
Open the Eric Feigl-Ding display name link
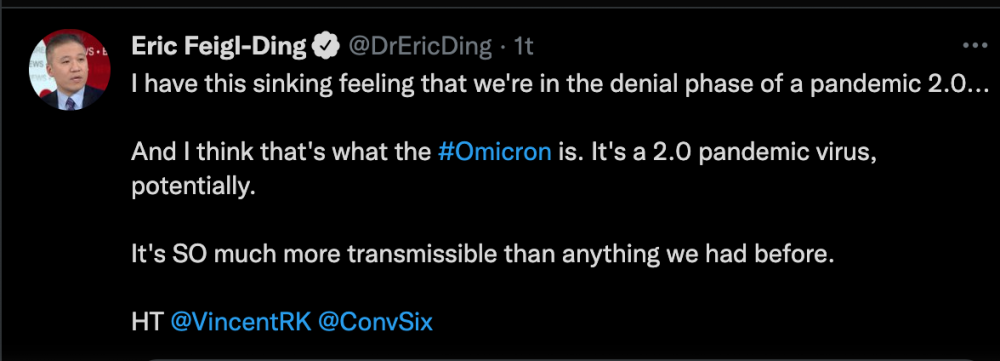click(219, 46)
